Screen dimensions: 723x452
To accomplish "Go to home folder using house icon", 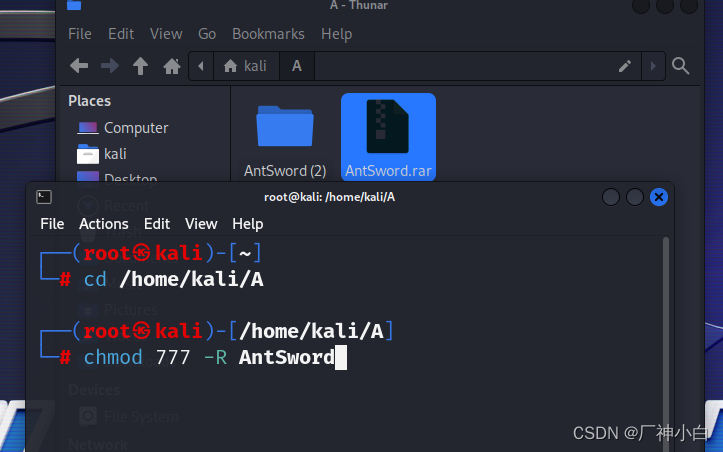I will tap(172, 66).
